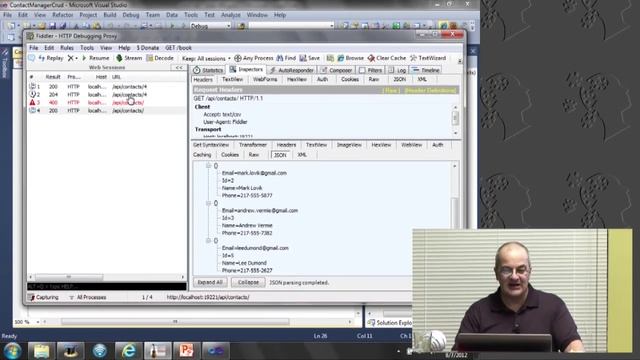
Task: Collapse the JSON node with Lee Dumond
Action: pyautogui.click(x=208, y=241)
